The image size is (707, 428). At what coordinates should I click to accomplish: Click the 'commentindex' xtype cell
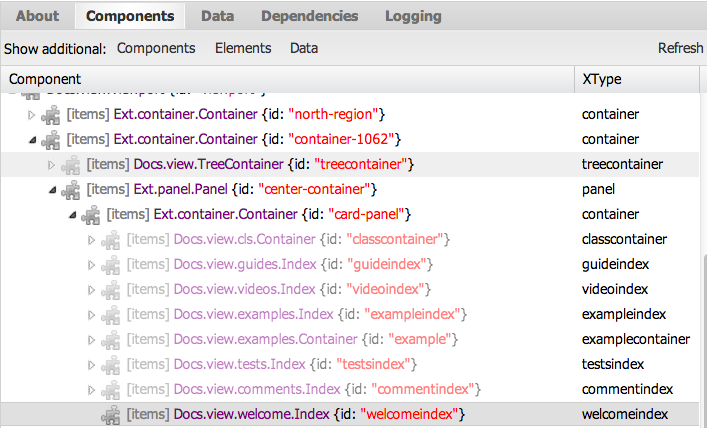point(627,389)
